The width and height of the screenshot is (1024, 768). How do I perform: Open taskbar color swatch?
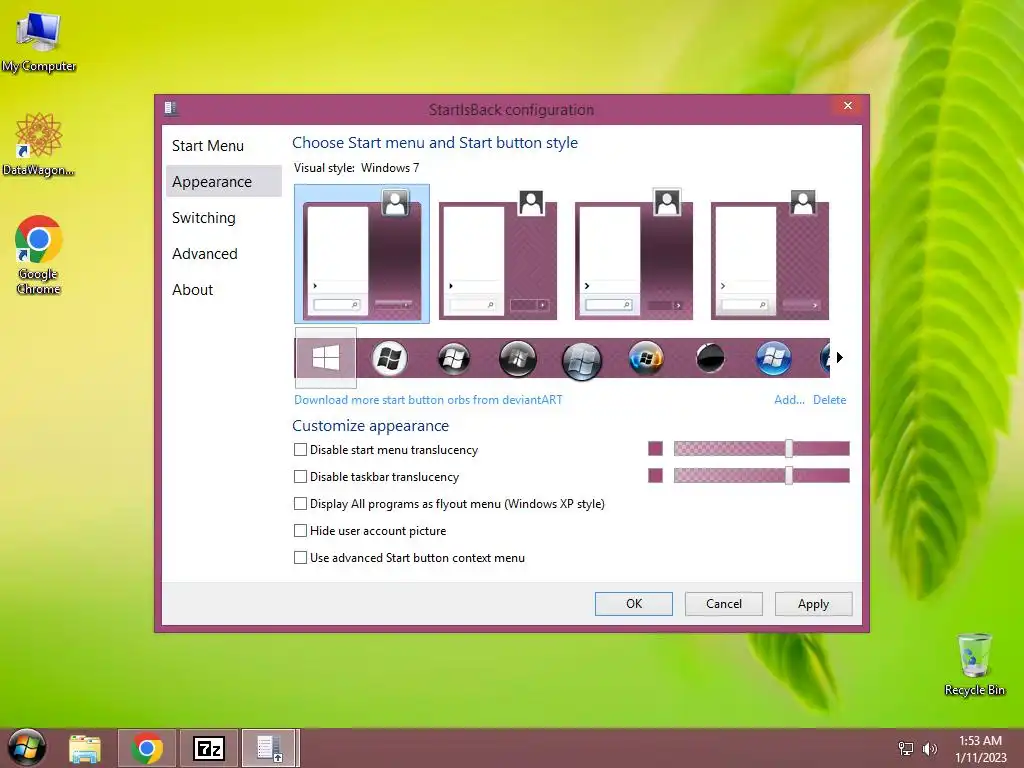pyautogui.click(x=655, y=475)
